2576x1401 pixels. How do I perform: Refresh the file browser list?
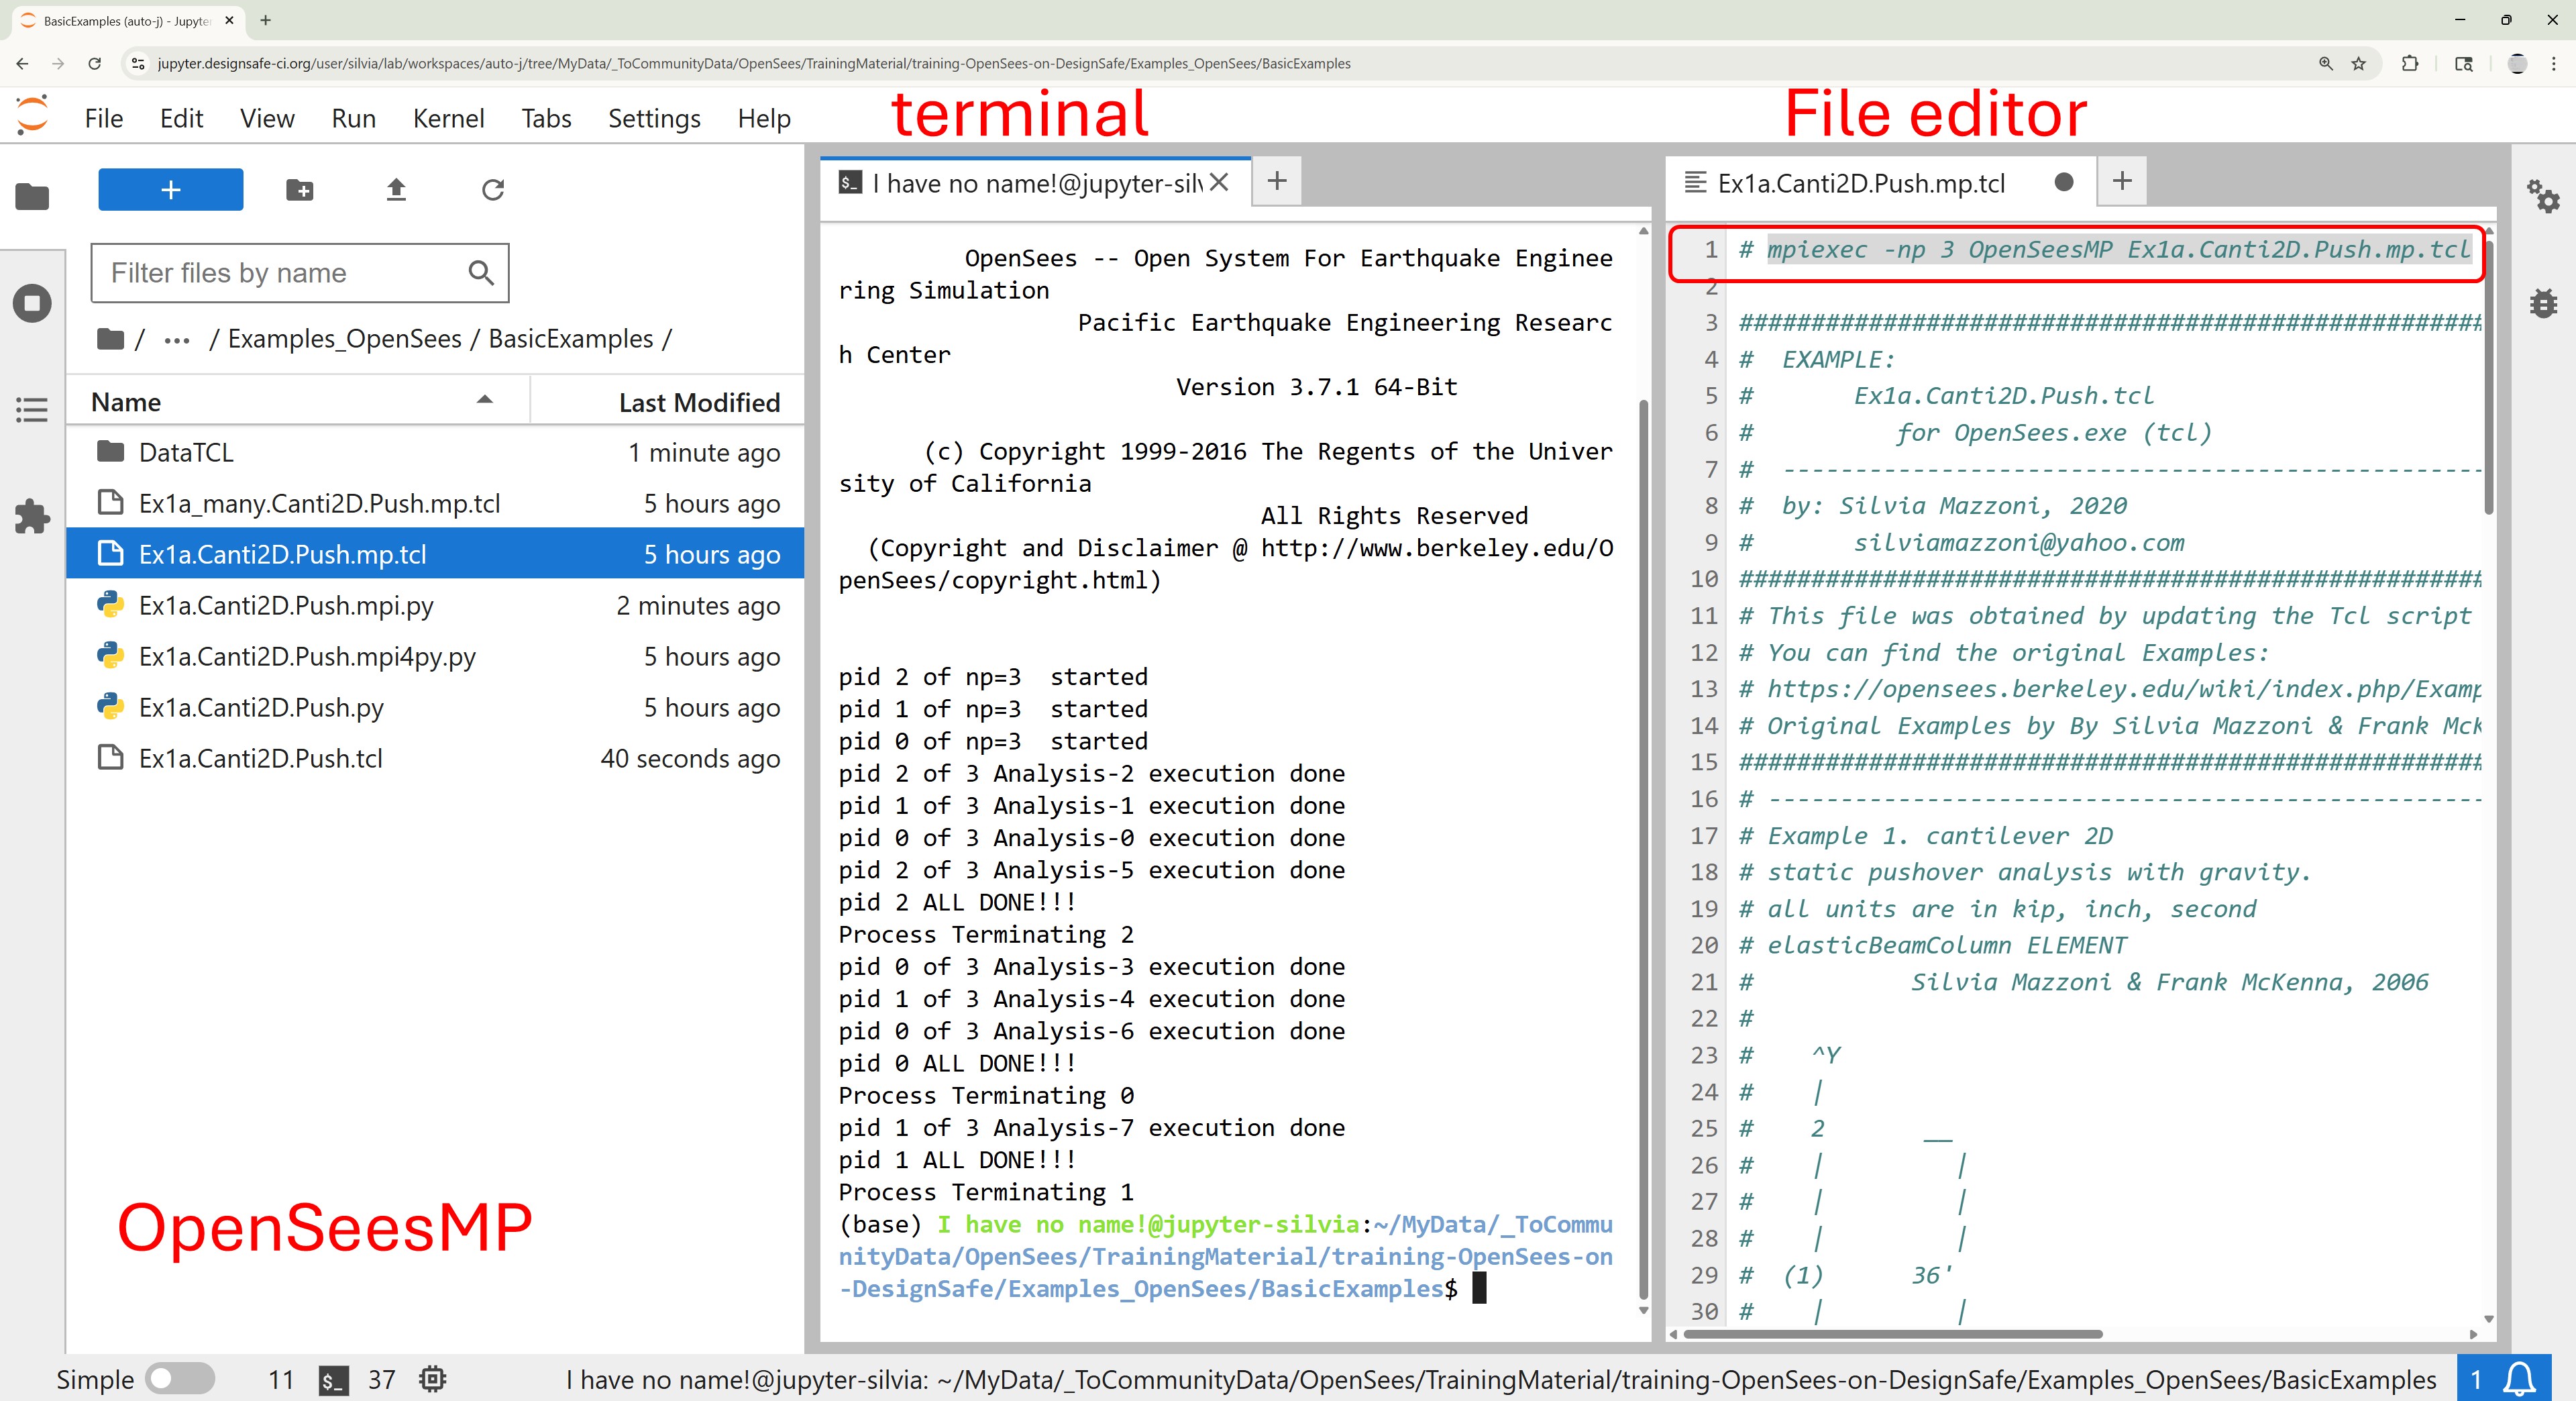coord(492,190)
